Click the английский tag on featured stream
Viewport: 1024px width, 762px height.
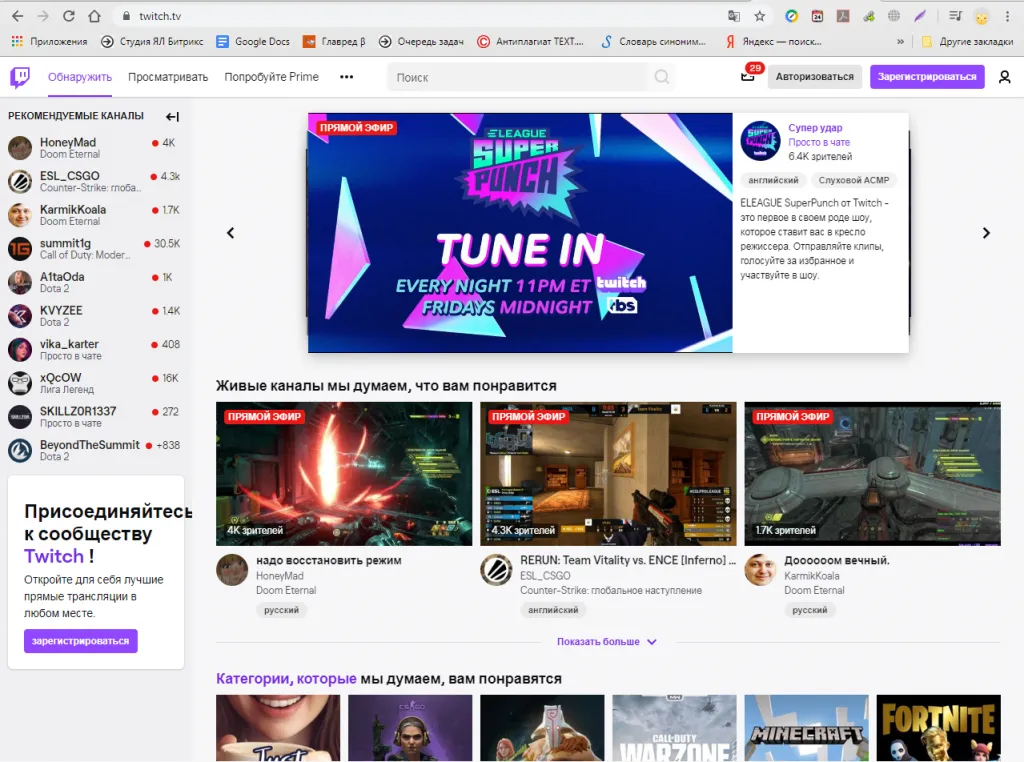click(x=773, y=180)
